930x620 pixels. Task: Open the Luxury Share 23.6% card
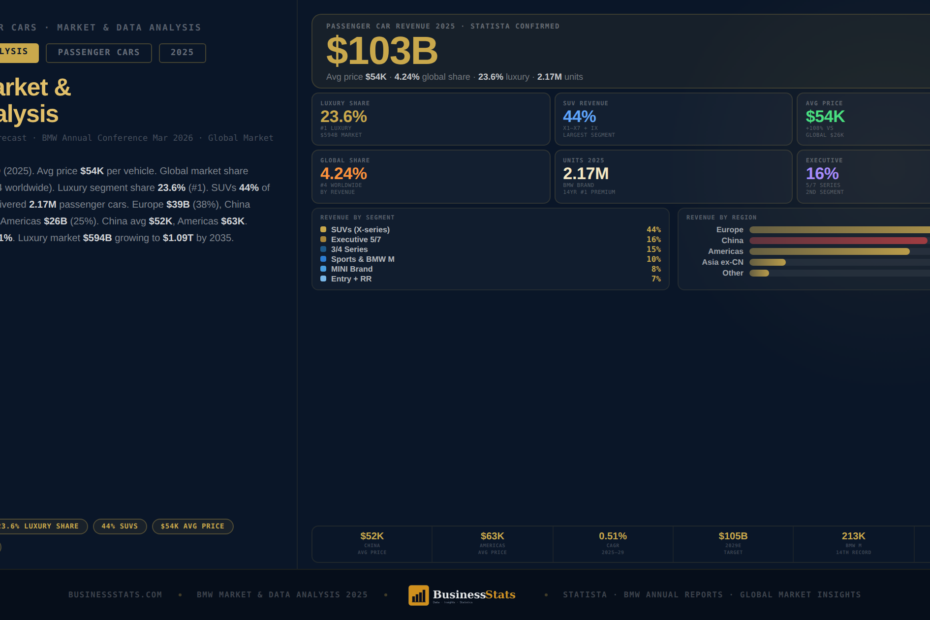(x=431, y=119)
